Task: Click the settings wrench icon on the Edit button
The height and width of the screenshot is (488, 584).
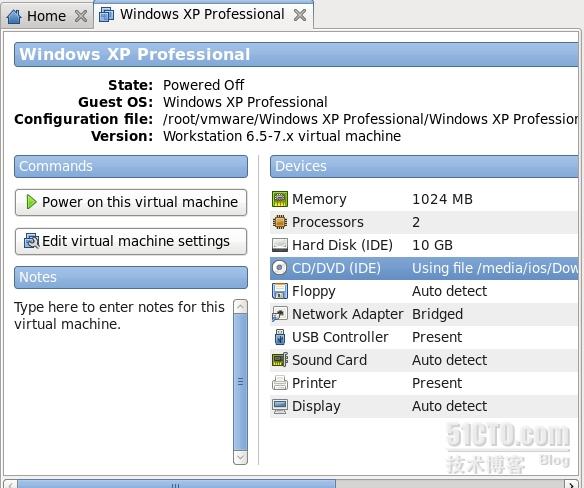Action: click(x=31, y=241)
